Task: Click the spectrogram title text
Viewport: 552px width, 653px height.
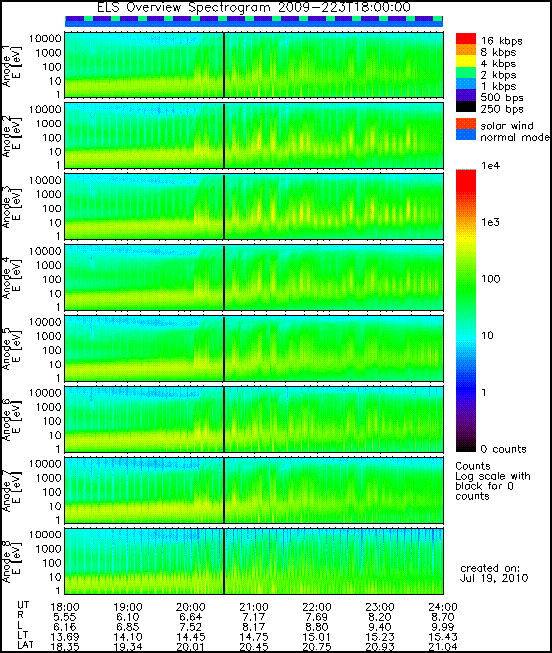Action: coord(253,7)
